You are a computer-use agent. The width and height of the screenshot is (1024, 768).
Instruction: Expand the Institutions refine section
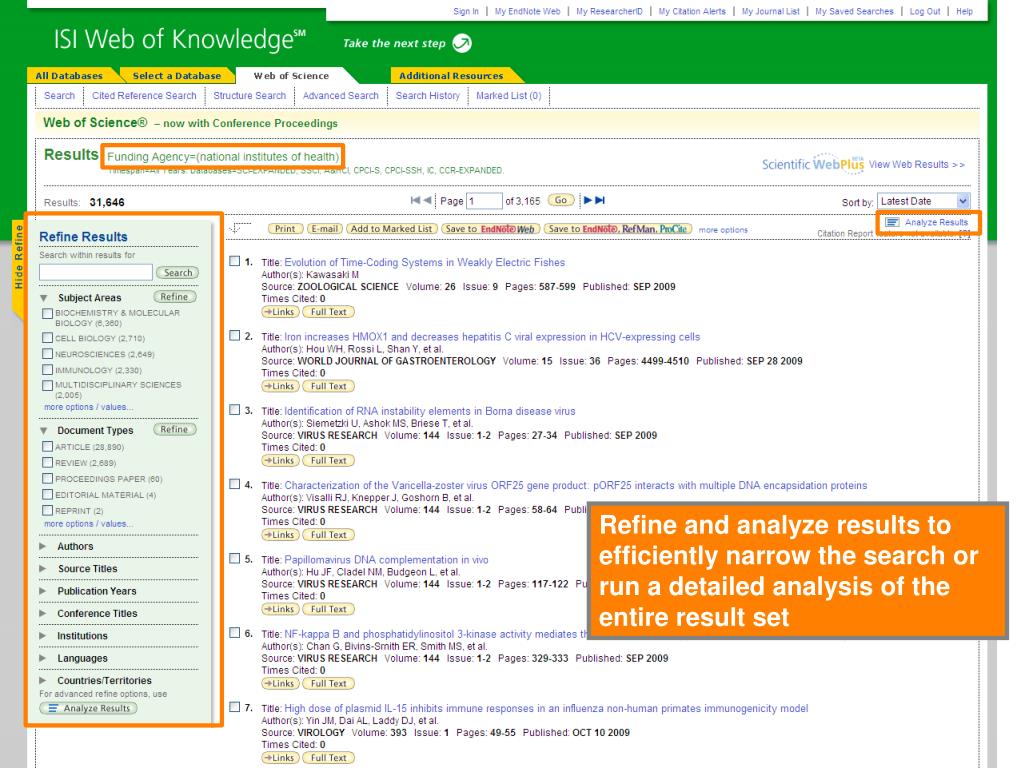pos(43,635)
